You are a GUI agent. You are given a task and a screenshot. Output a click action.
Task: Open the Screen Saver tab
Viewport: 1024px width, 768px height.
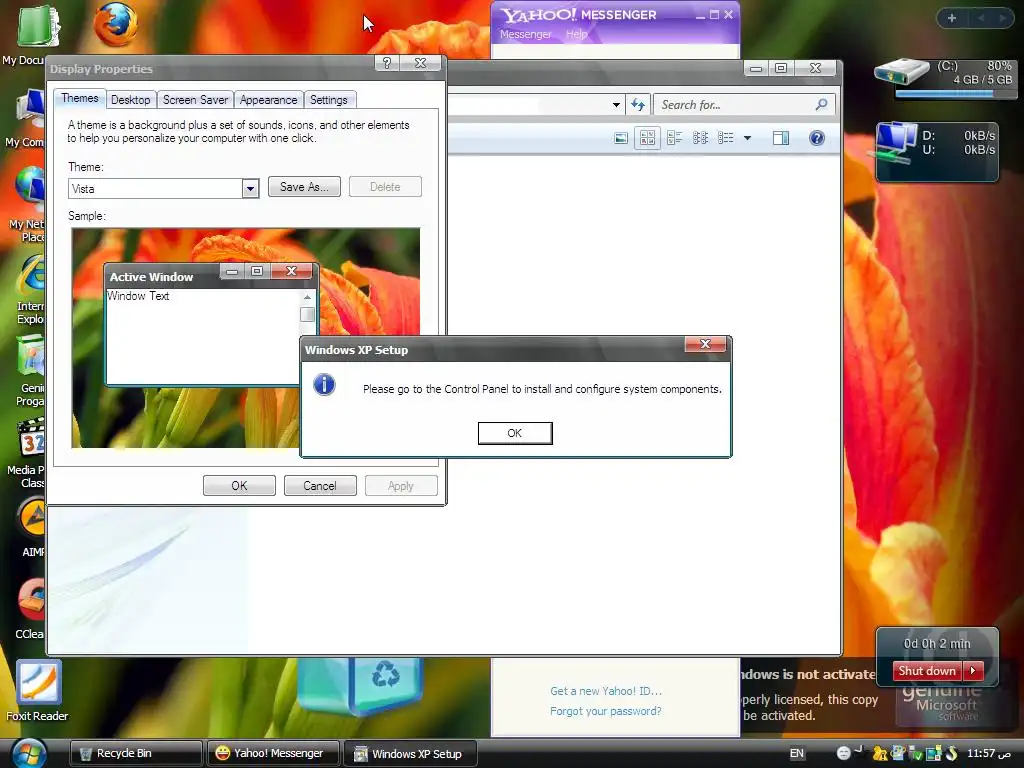pyautogui.click(x=195, y=100)
